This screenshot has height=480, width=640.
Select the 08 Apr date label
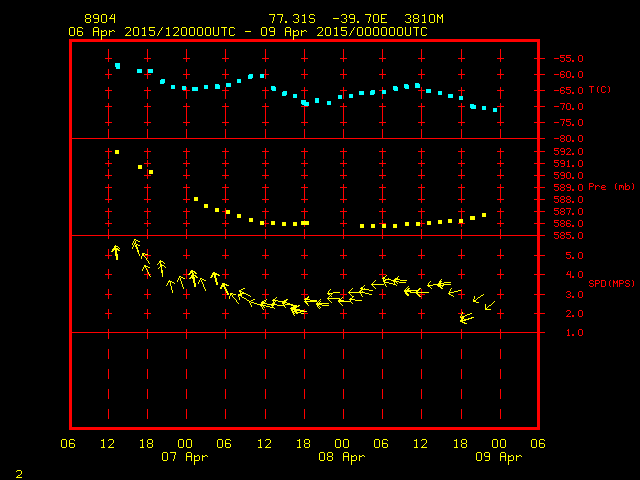(x=342, y=457)
